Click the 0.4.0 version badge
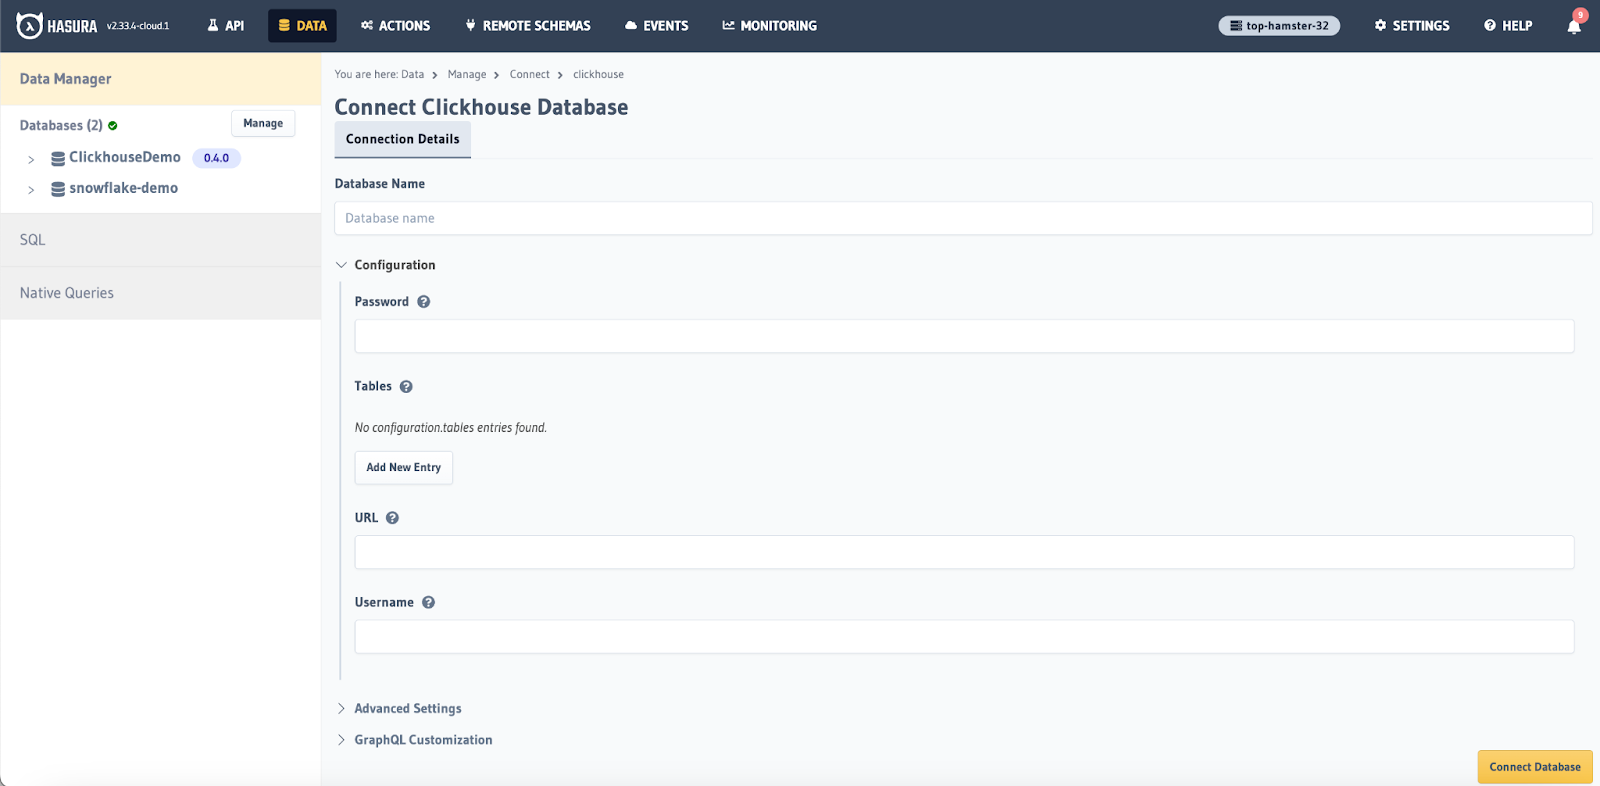 (216, 158)
